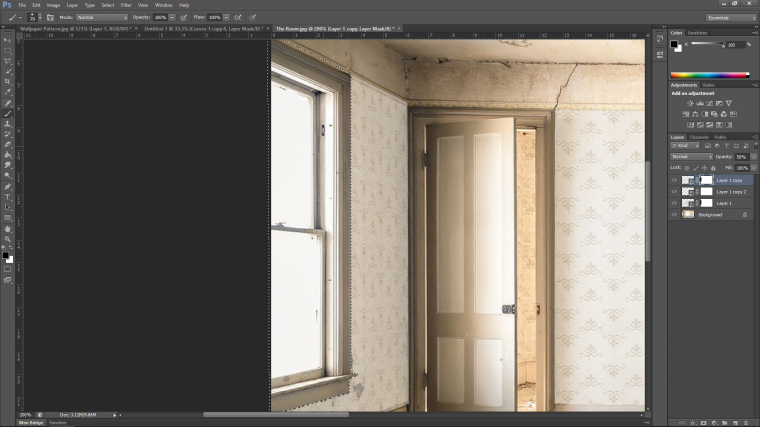Open the brush Opacity slider dropdown
The height and width of the screenshot is (427, 760).
172,17
